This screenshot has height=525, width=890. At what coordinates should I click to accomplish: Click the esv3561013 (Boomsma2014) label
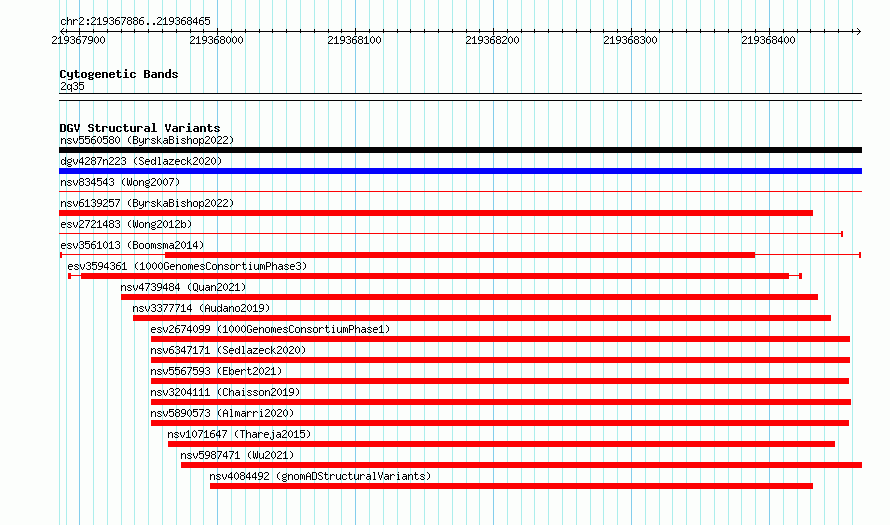click(132, 245)
